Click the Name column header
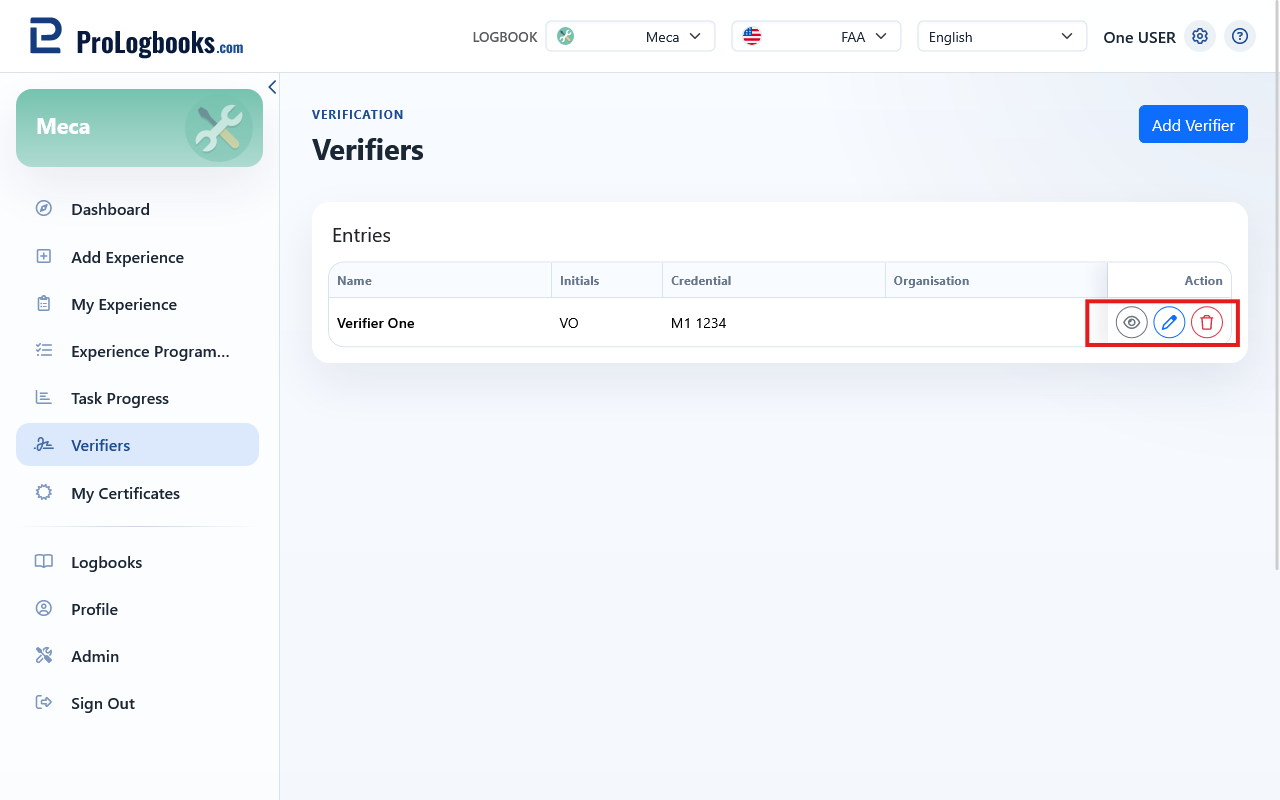The width and height of the screenshot is (1280, 800). click(x=440, y=280)
